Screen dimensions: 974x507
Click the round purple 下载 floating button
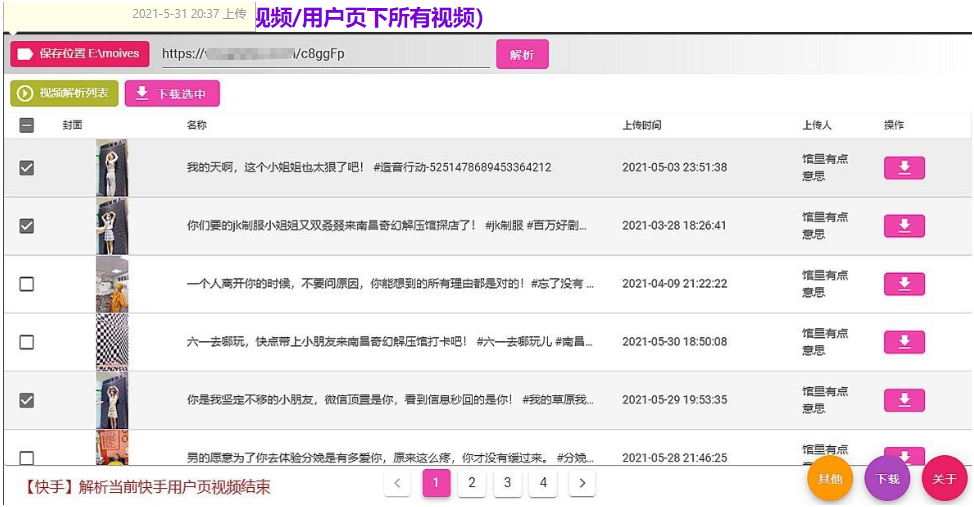[x=887, y=479]
